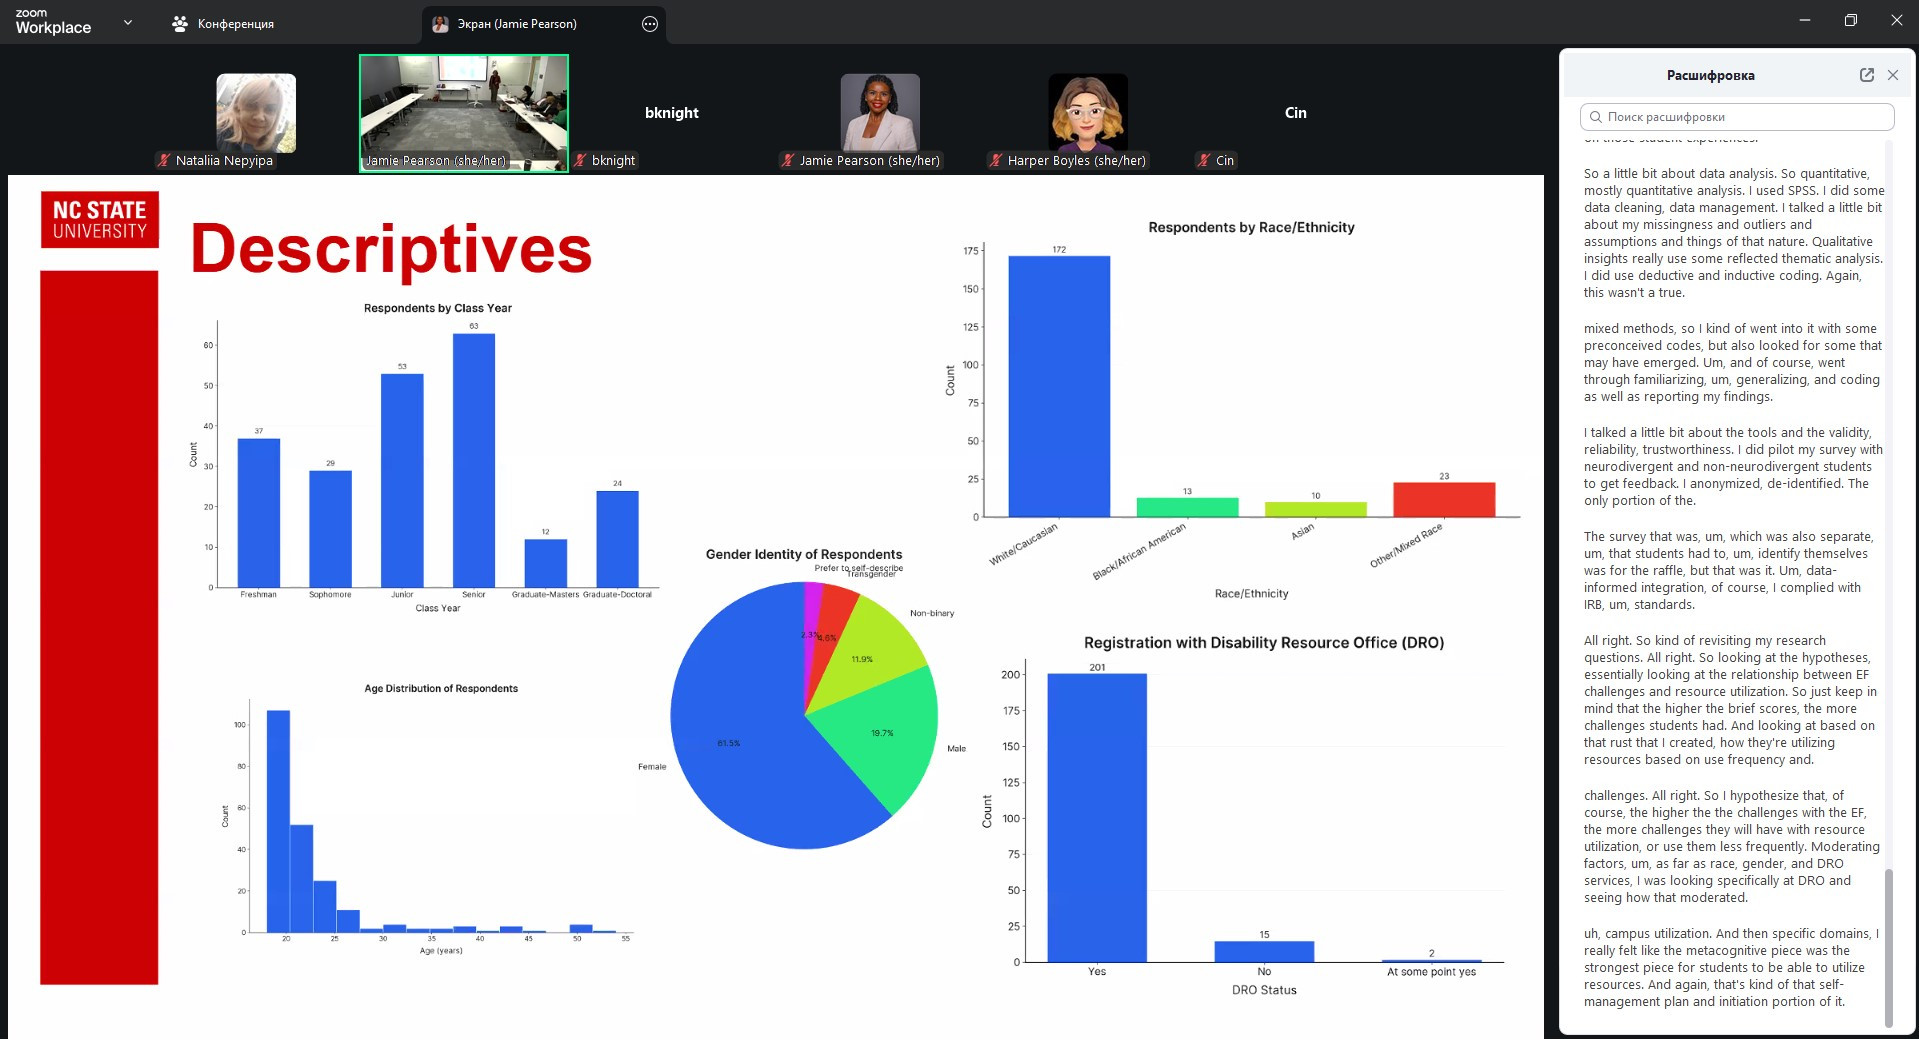
Task: Click the muted mic icon beside Cin
Action: tap(1204, 161)
